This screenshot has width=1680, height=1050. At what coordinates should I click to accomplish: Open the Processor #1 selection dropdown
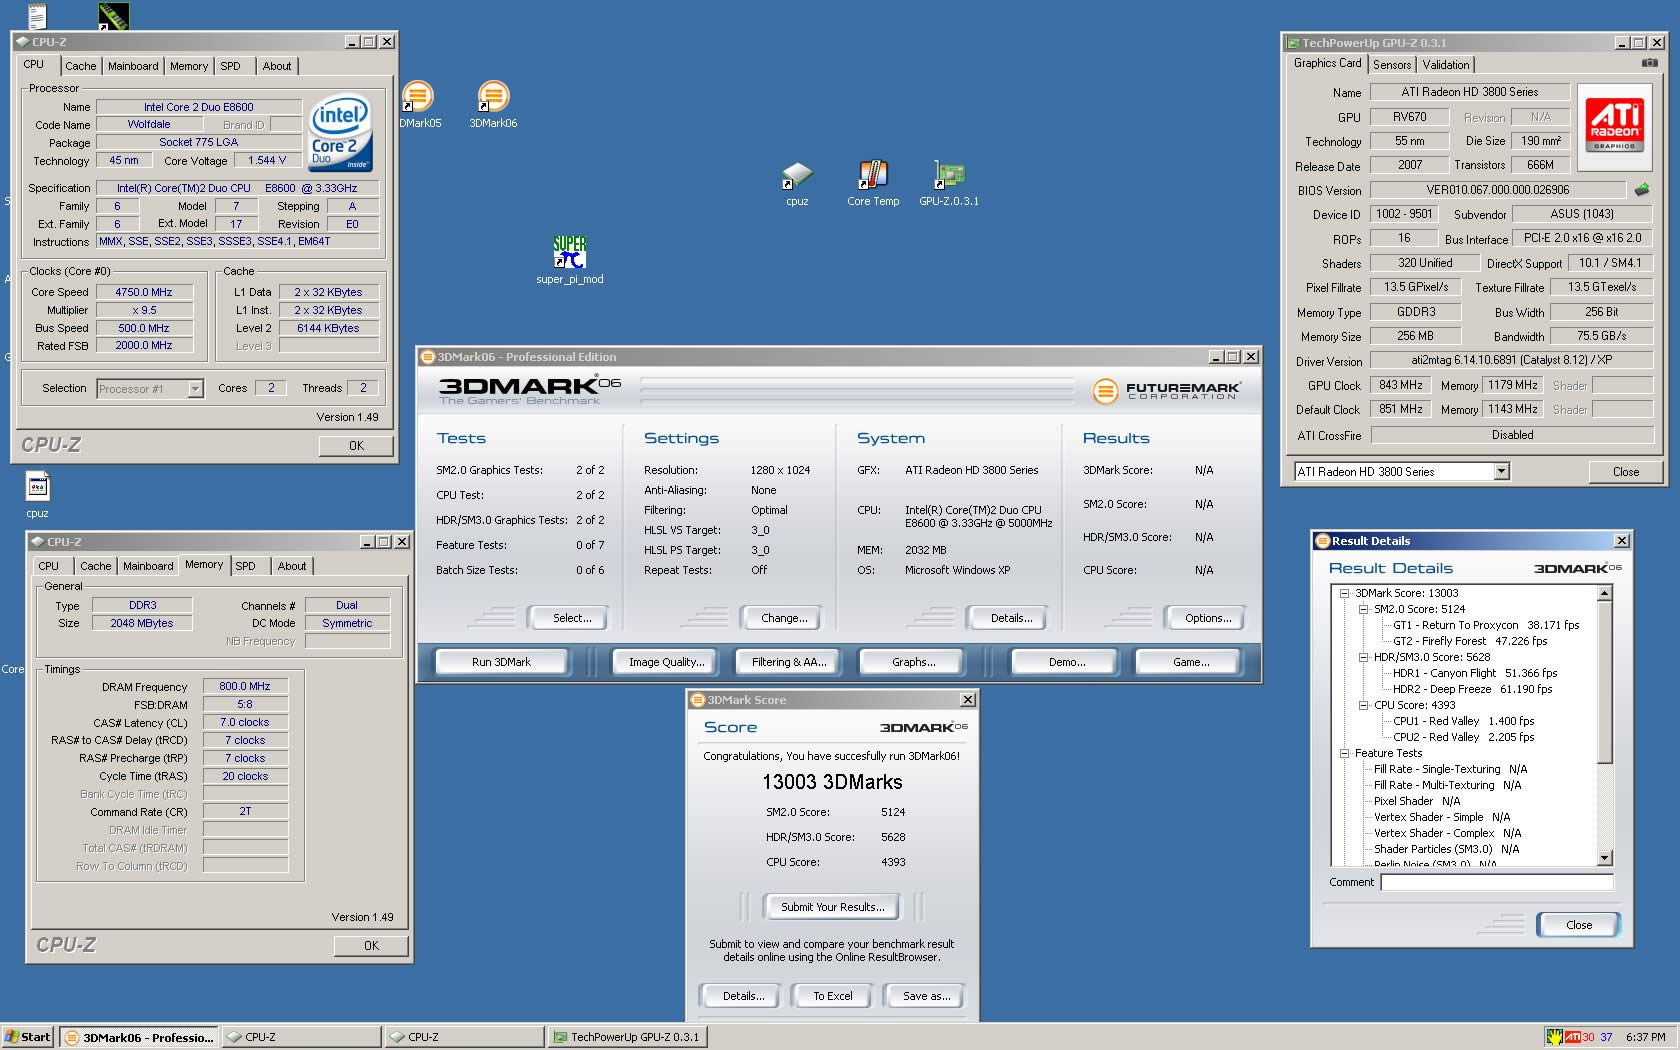click(x=196, y=389)
